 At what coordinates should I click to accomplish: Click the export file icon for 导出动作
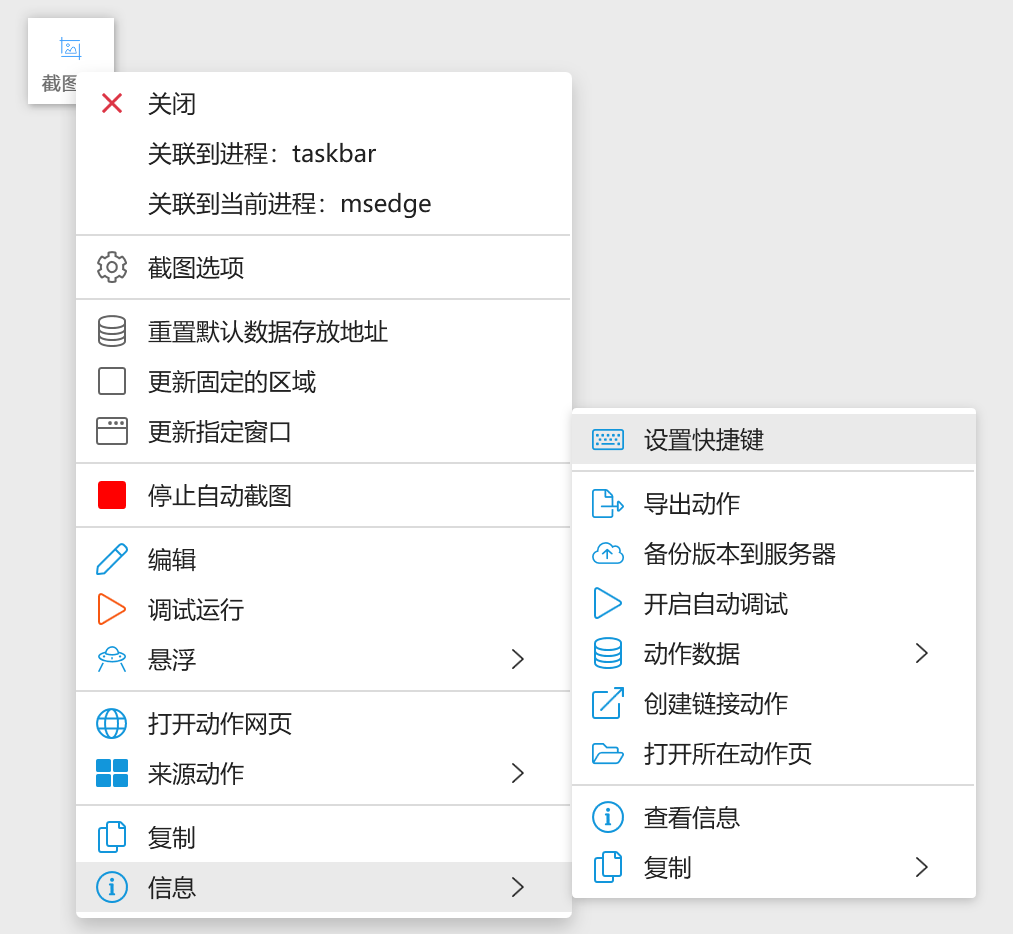pyautogui.click(x=608, y=503)
